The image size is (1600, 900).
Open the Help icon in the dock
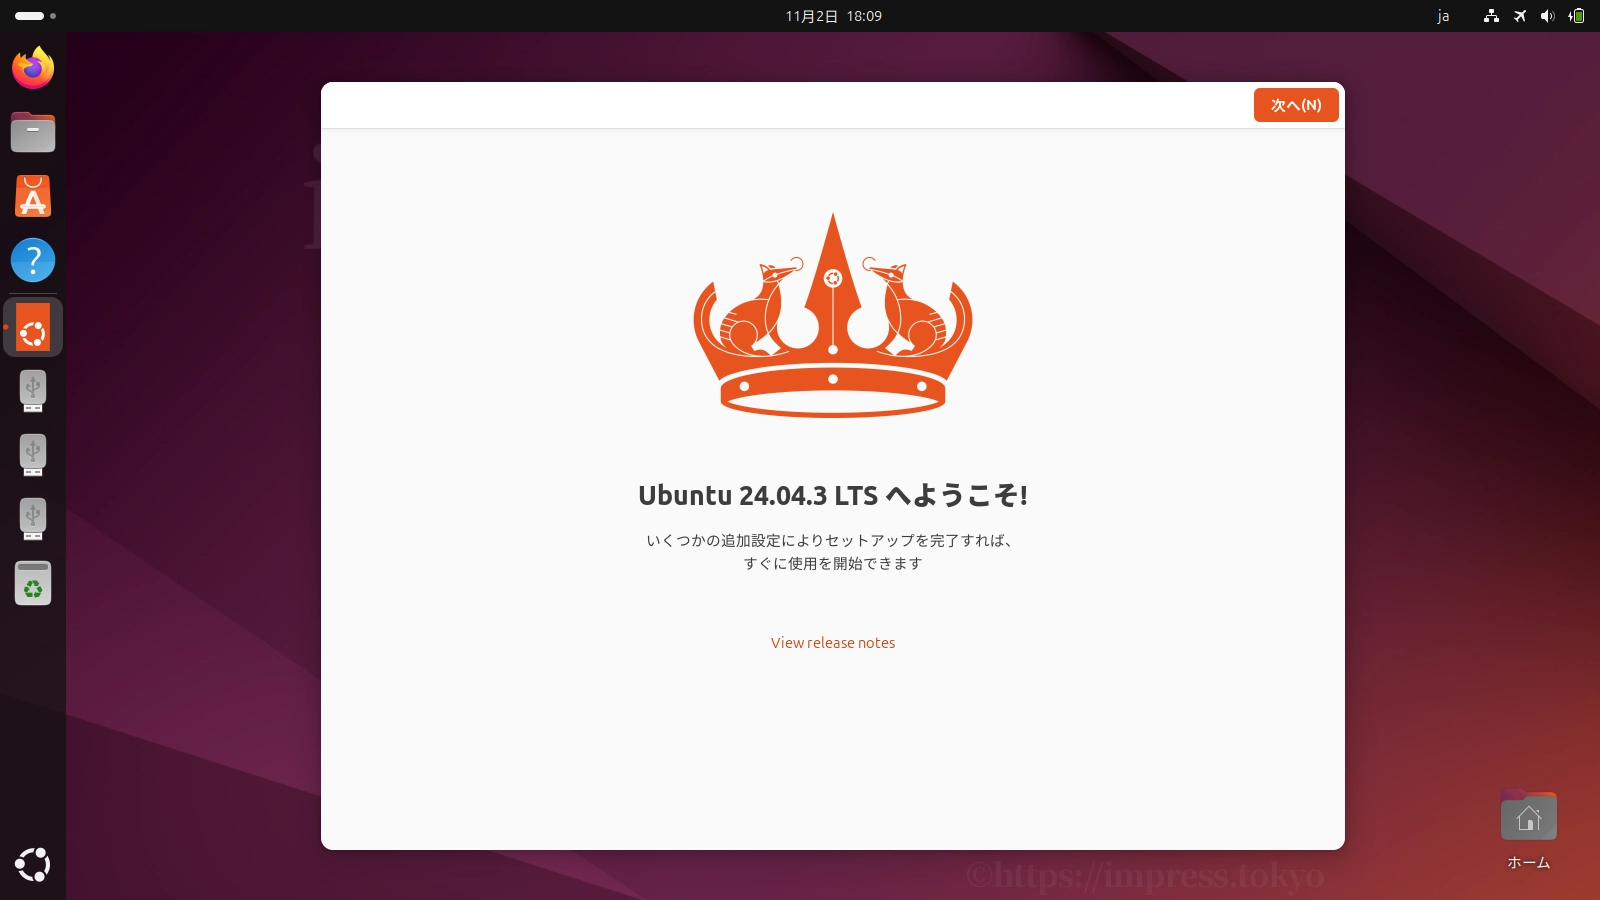(x=33, y=260)
